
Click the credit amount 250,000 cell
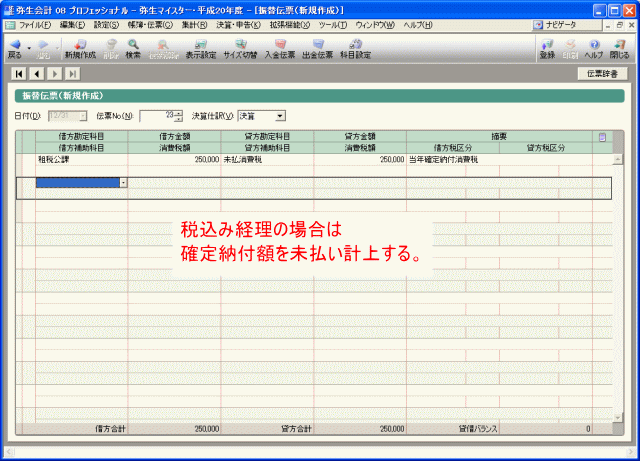click(x=360, y=160)
